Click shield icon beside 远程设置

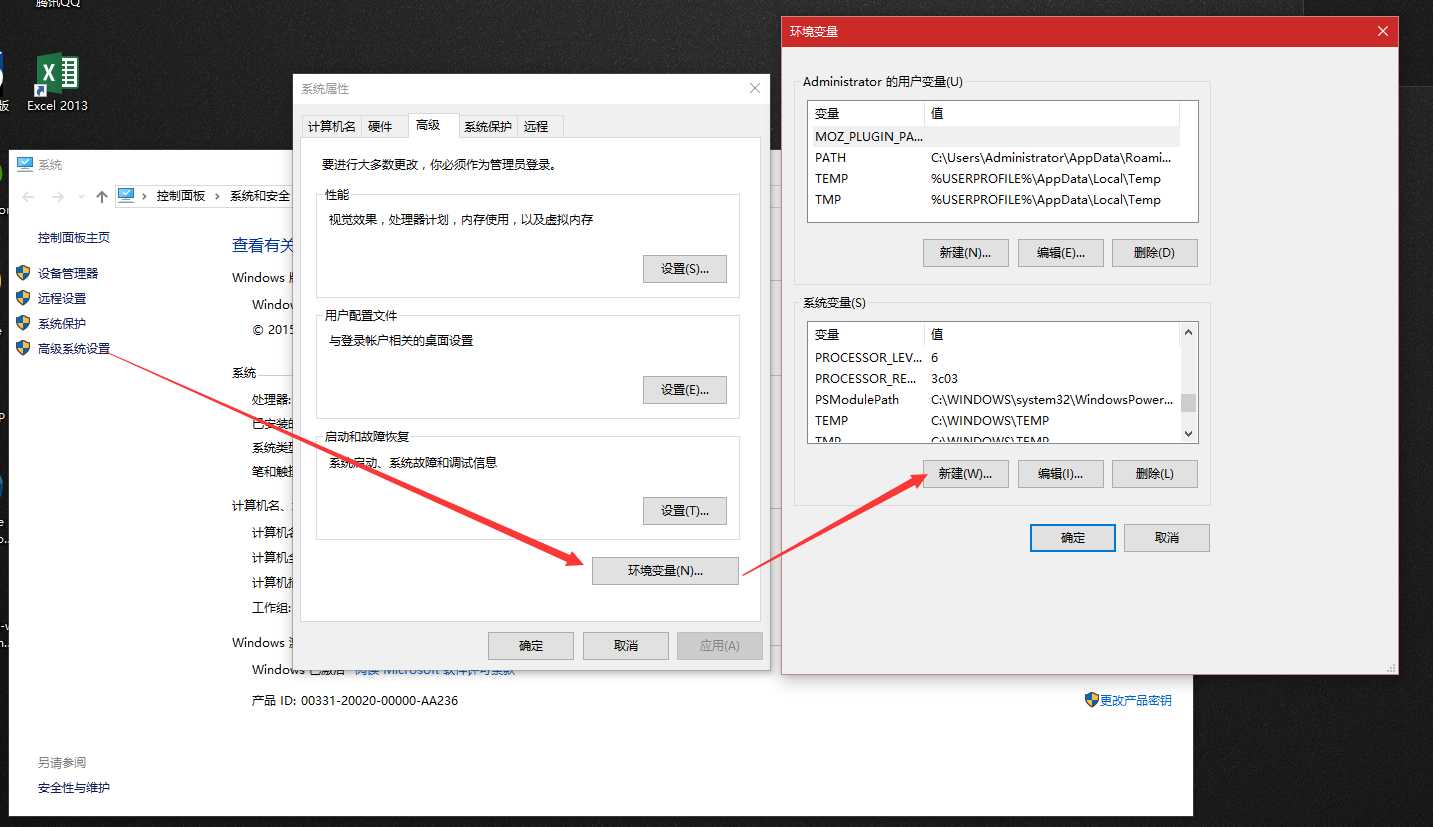coord(23,297)
